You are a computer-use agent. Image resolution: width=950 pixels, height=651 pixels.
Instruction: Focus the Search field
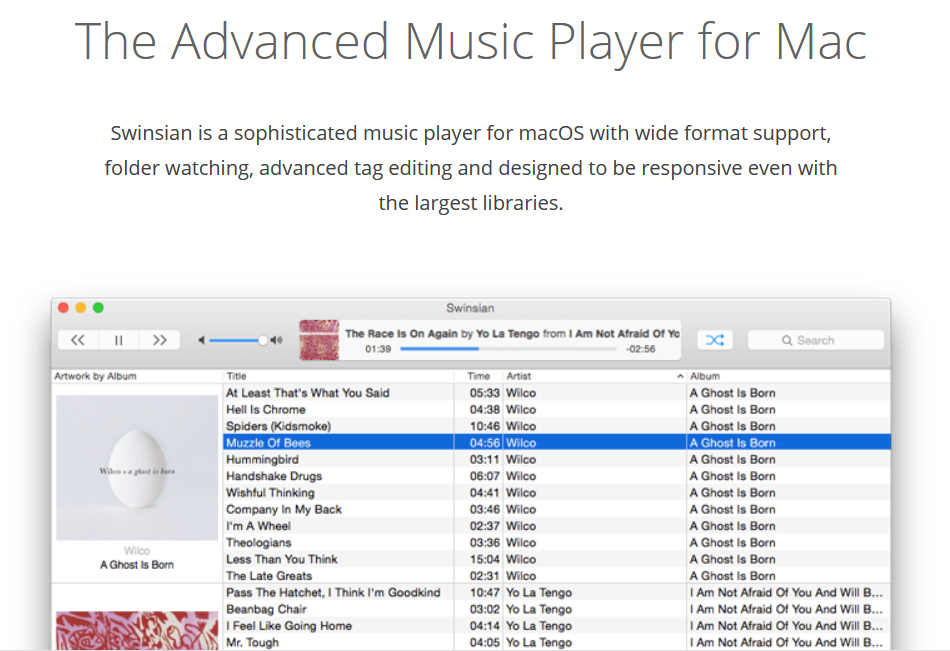click(x=815, y=340)
